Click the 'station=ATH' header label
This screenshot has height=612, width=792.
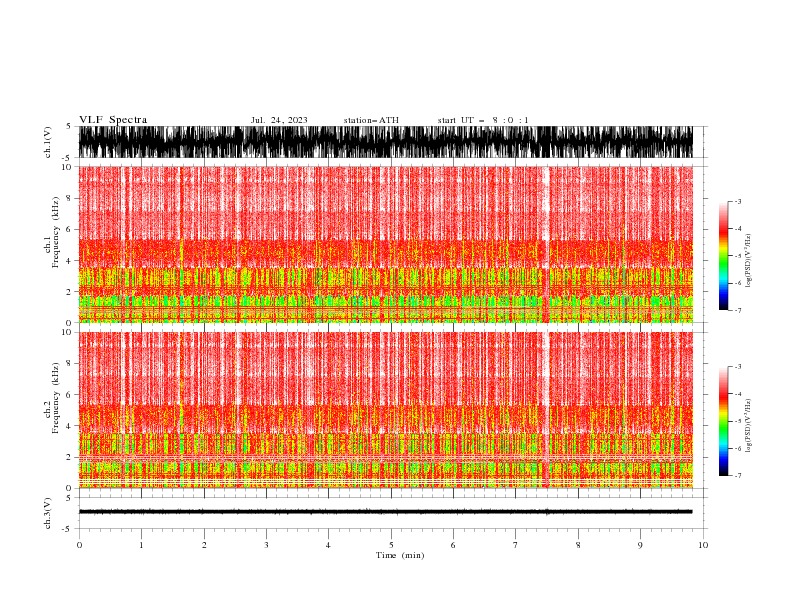tap(371, 120)
